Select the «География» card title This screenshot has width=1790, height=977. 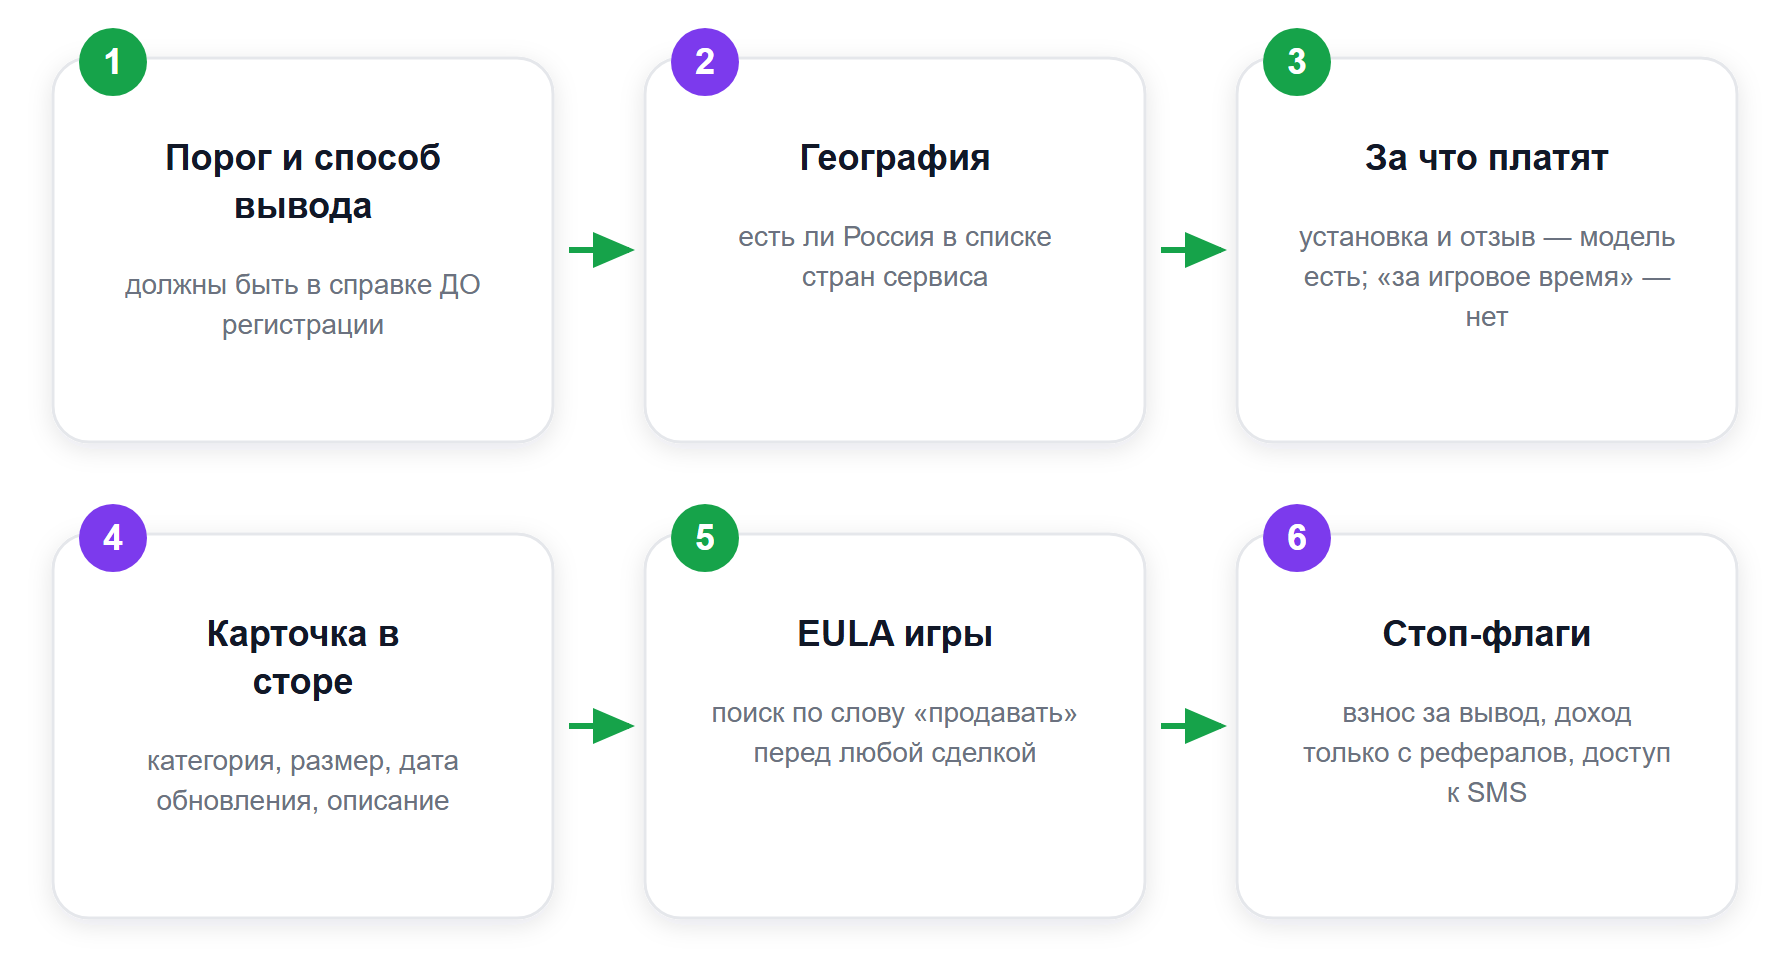click(x=895, y=158)
